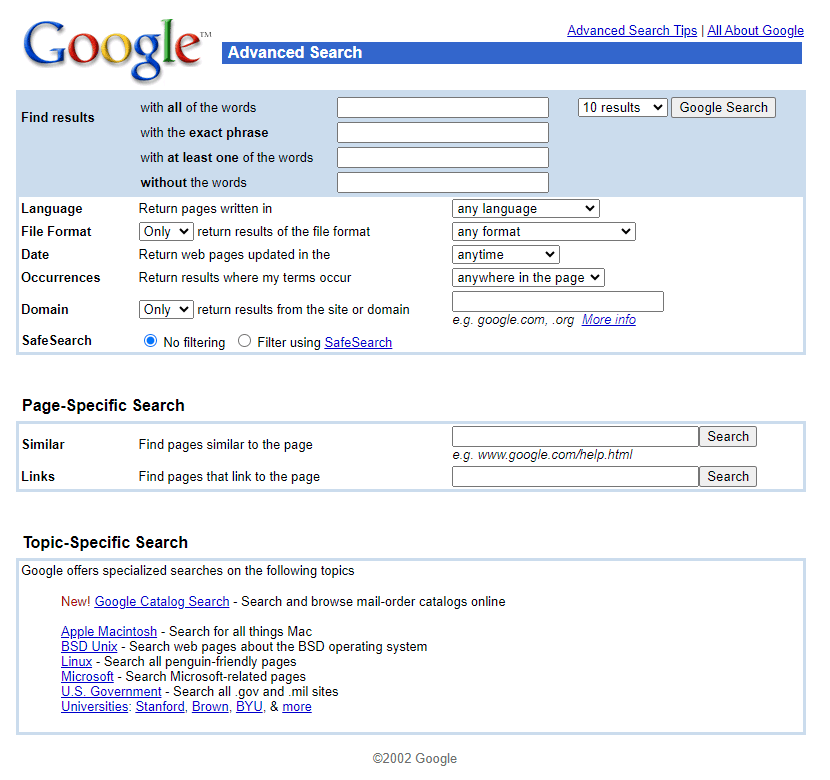This screenshot has width=830, height=780.
Task: Click 'Return web pages updated in the' text
Action: [x=234, y=255]
